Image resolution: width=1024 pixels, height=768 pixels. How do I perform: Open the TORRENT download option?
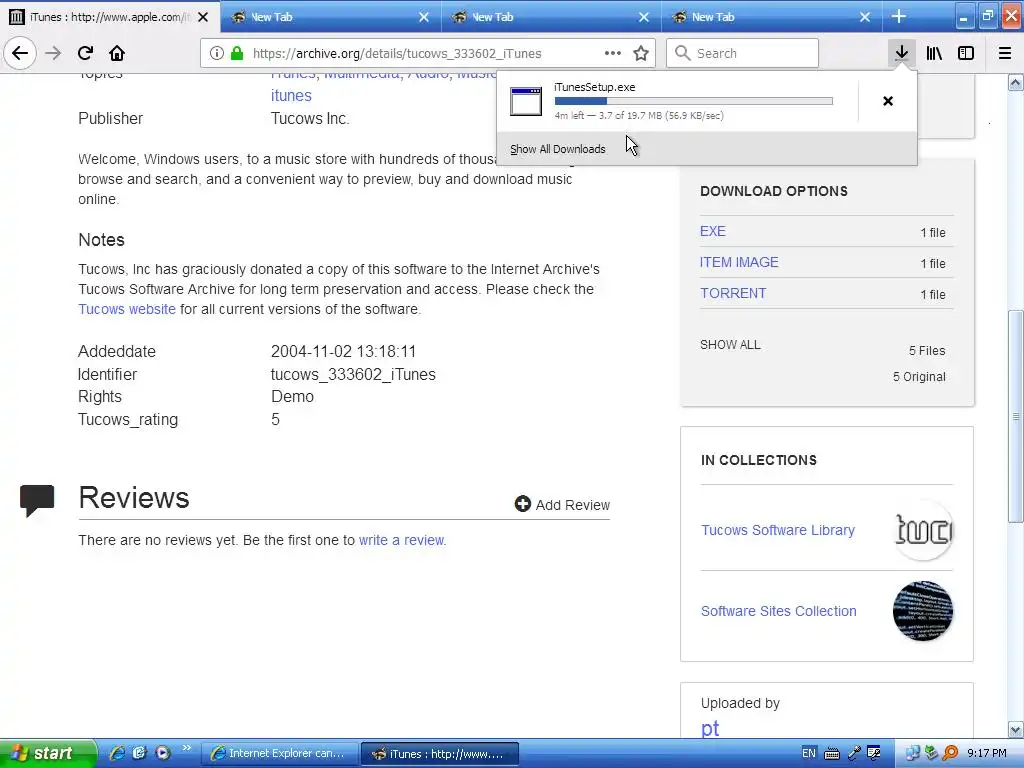pos(733,293)
